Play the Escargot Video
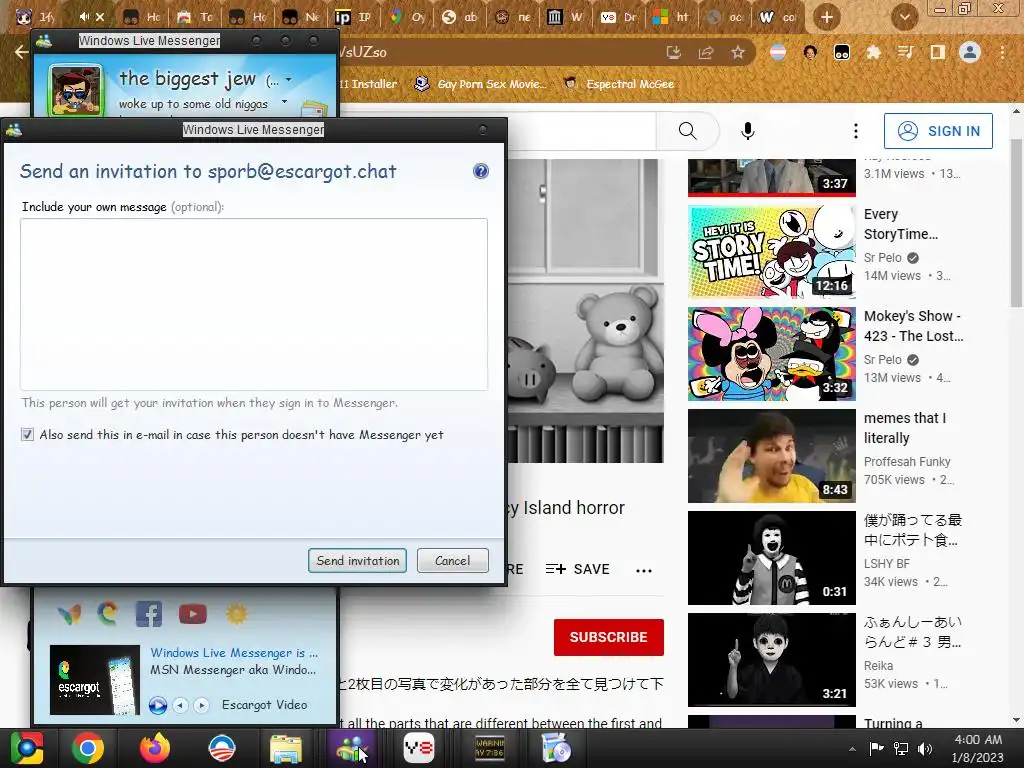The width and height of the screenshot is (1024, 768). point(157,705)
